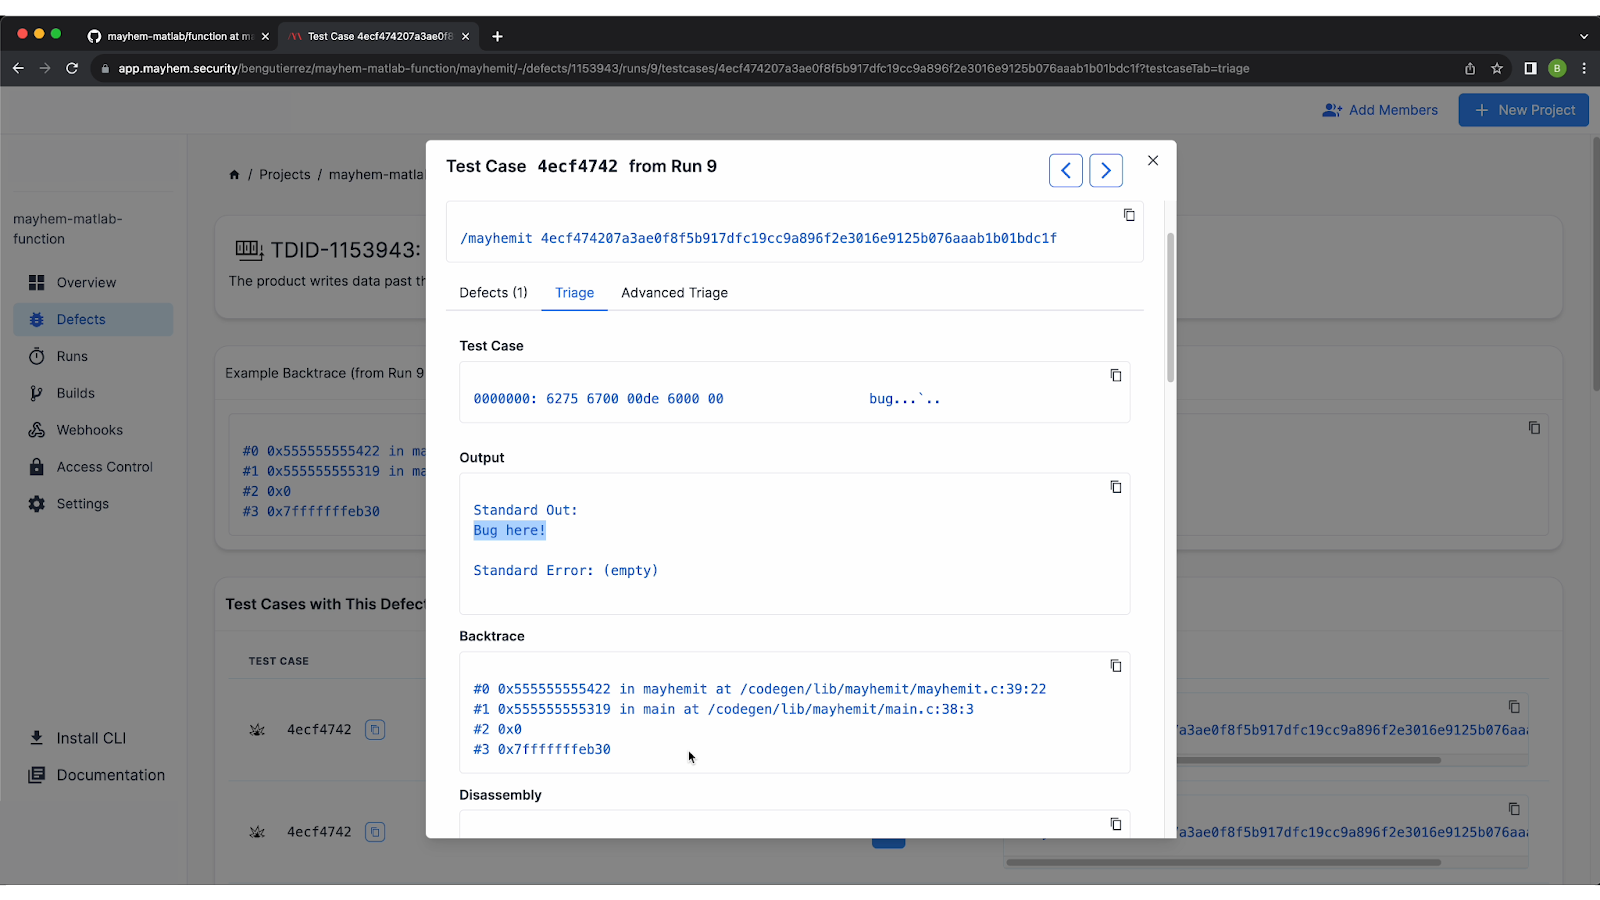Share the page from address bar
The image size is (1600, 900).
click(x=1470, y=68)
